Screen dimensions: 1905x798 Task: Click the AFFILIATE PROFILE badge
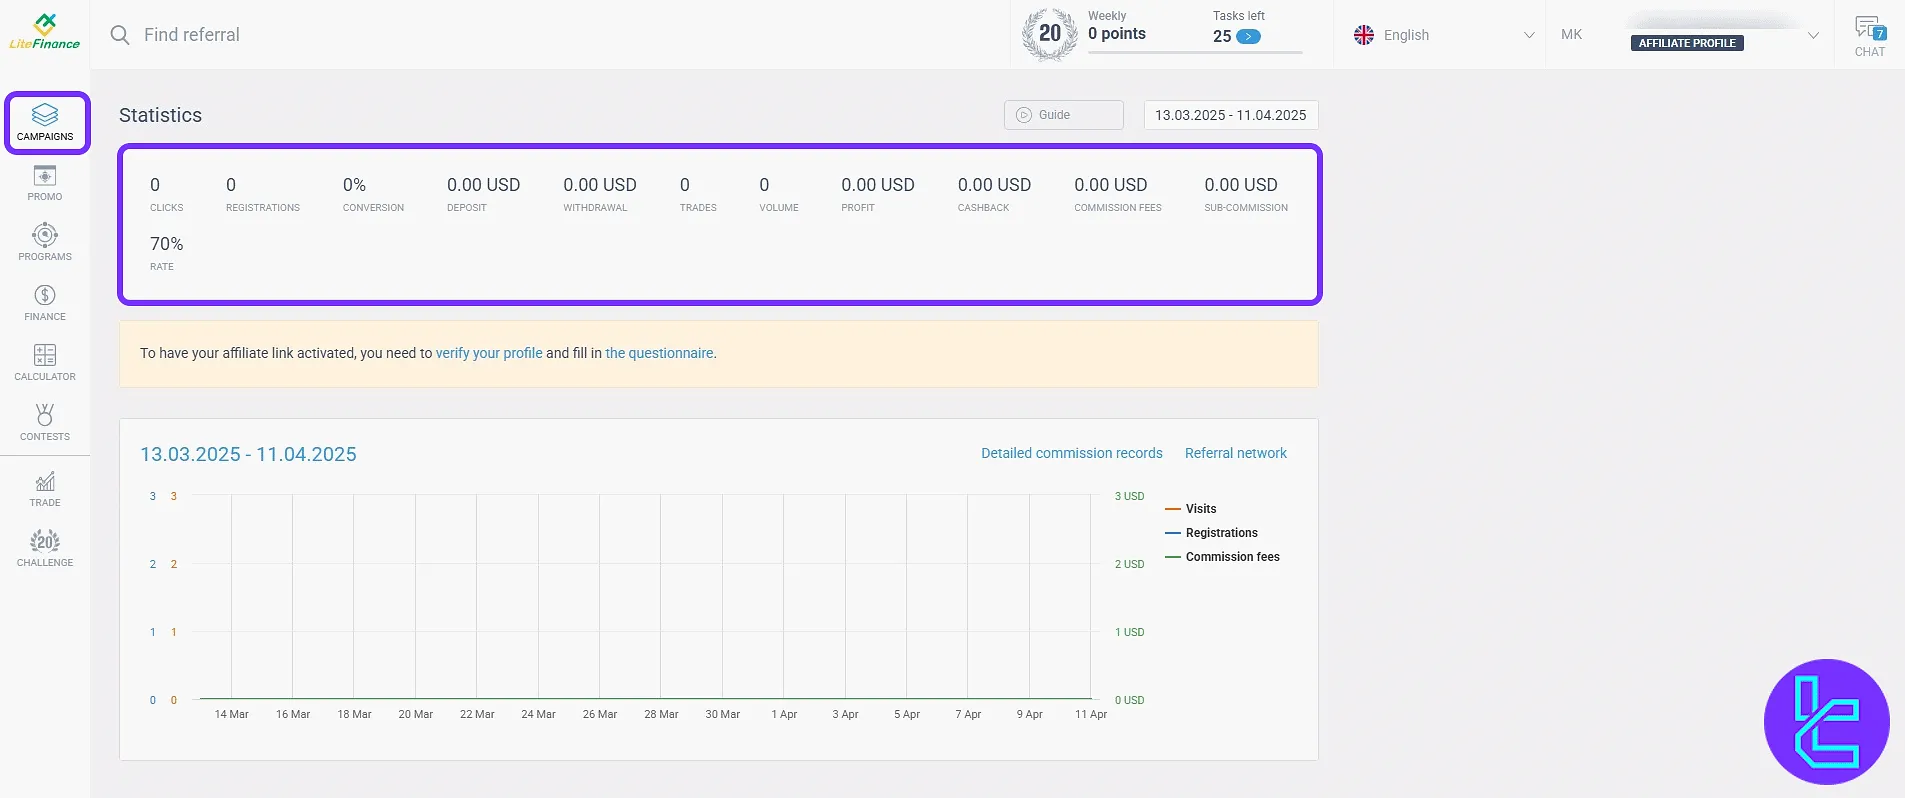point(1687,43)
